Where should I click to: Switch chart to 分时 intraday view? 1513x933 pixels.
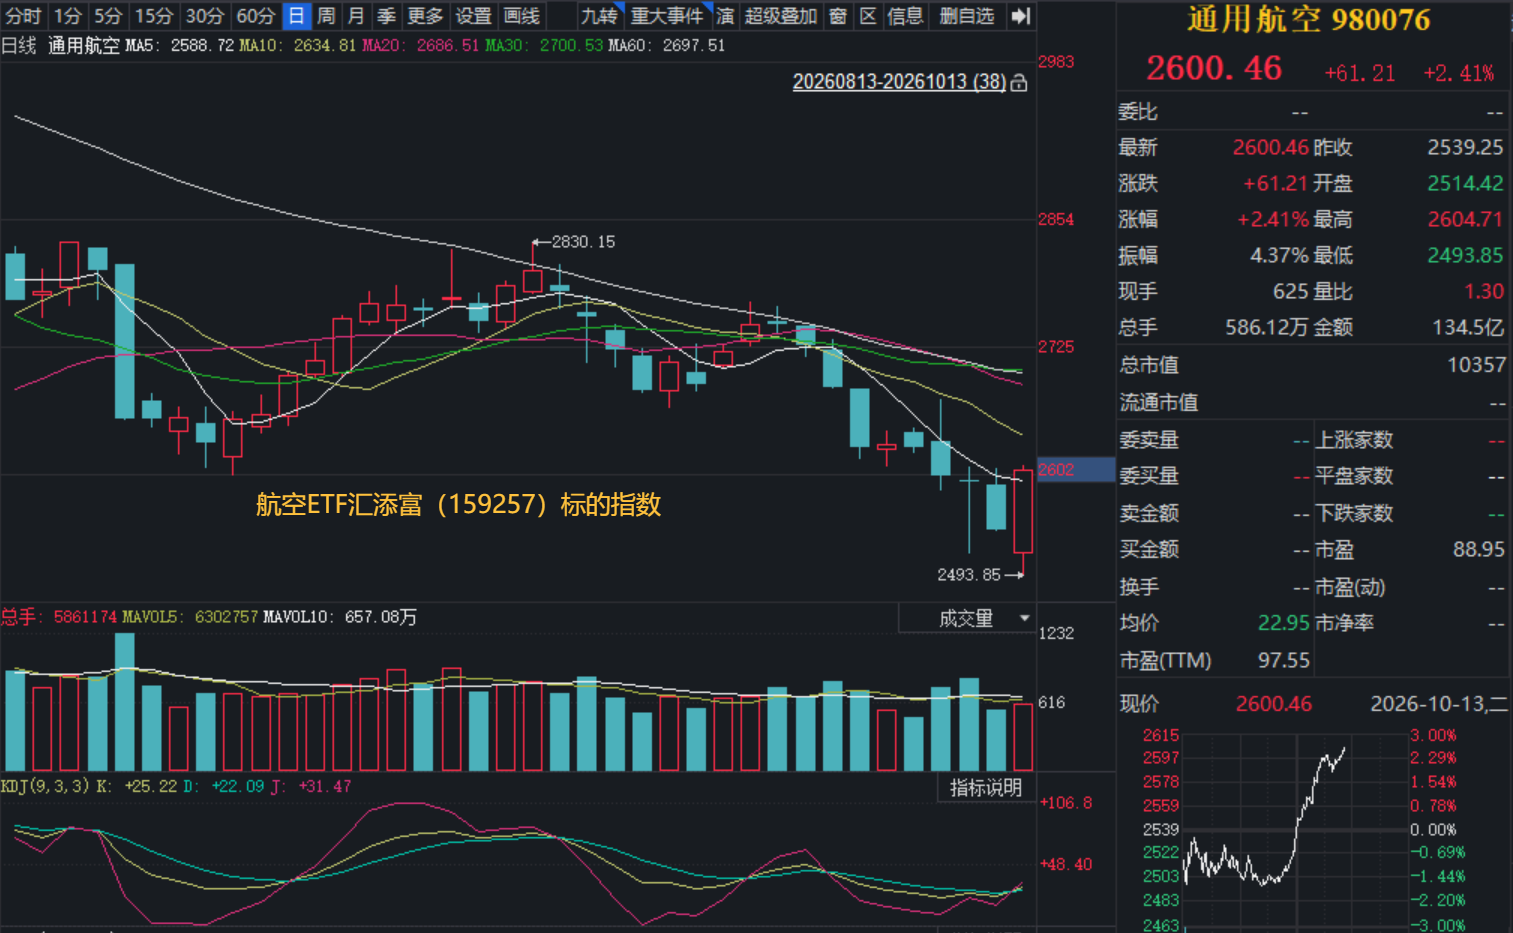click(24, 16)
